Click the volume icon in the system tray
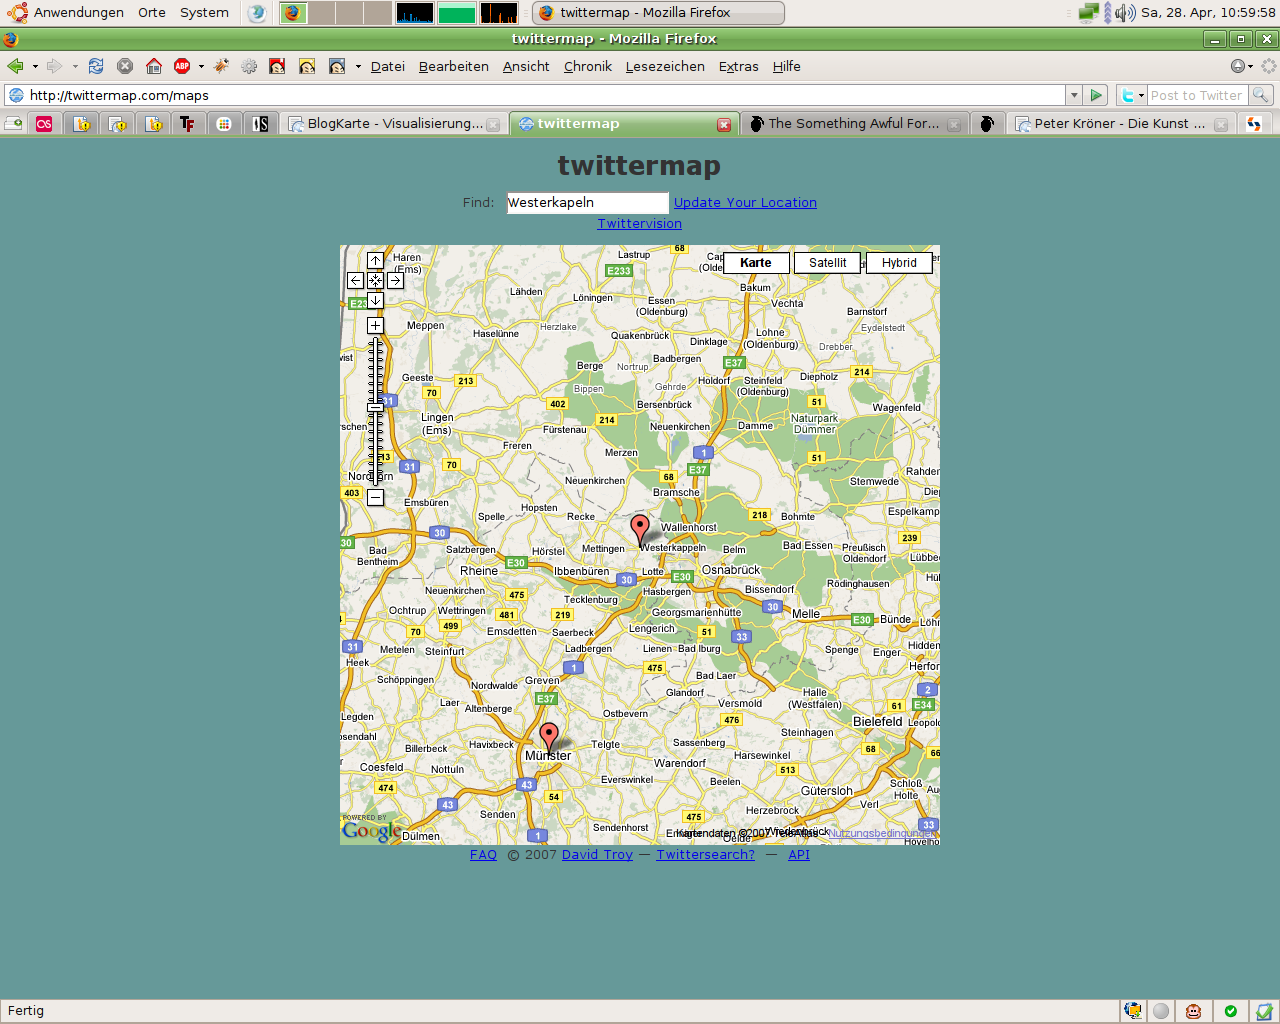This screenshot has height=1024, width=1280. [1125, 12]
